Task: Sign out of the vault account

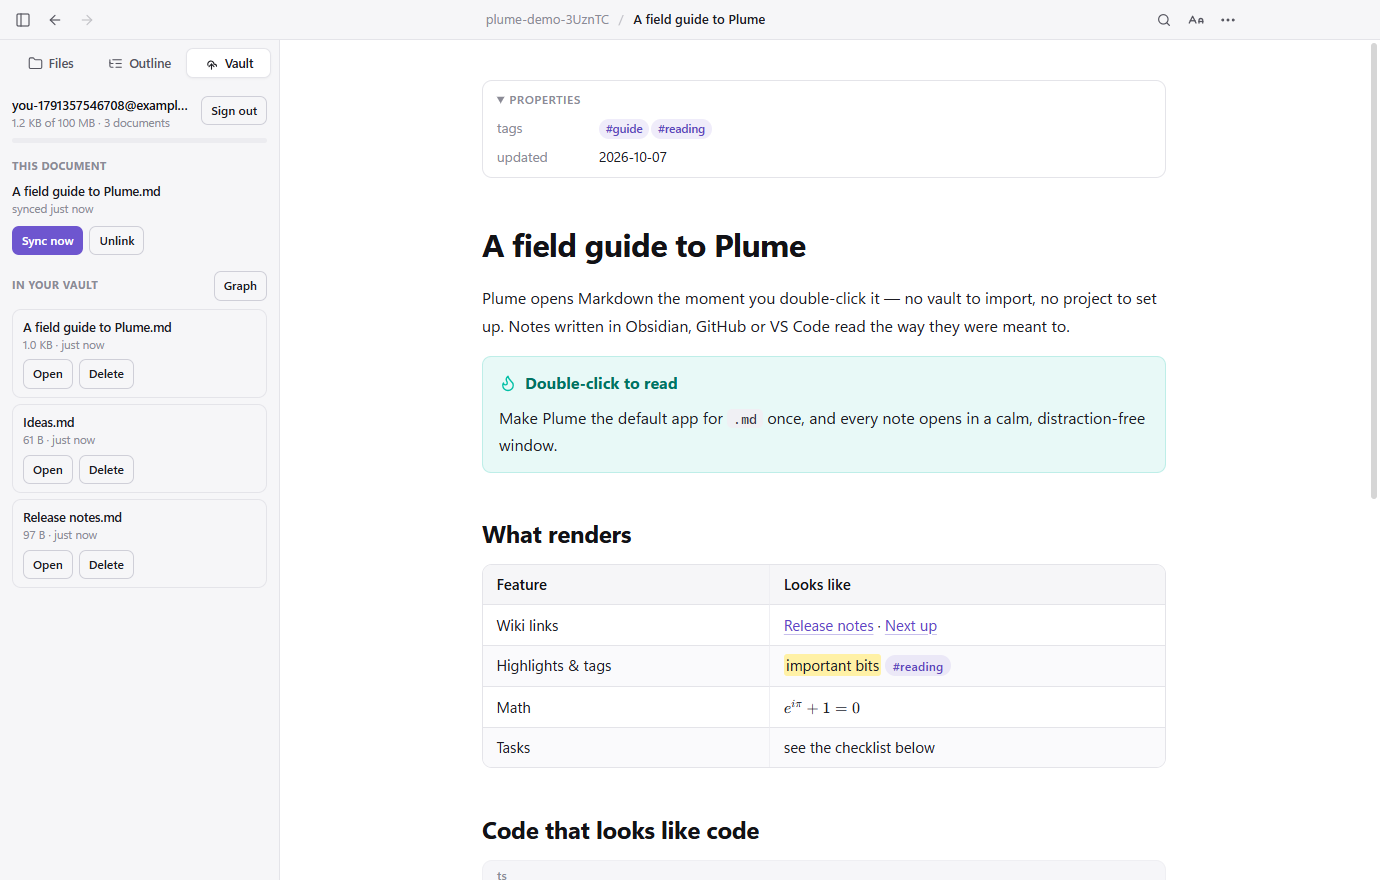Action: pyautogui.click(x=234, y=111)
